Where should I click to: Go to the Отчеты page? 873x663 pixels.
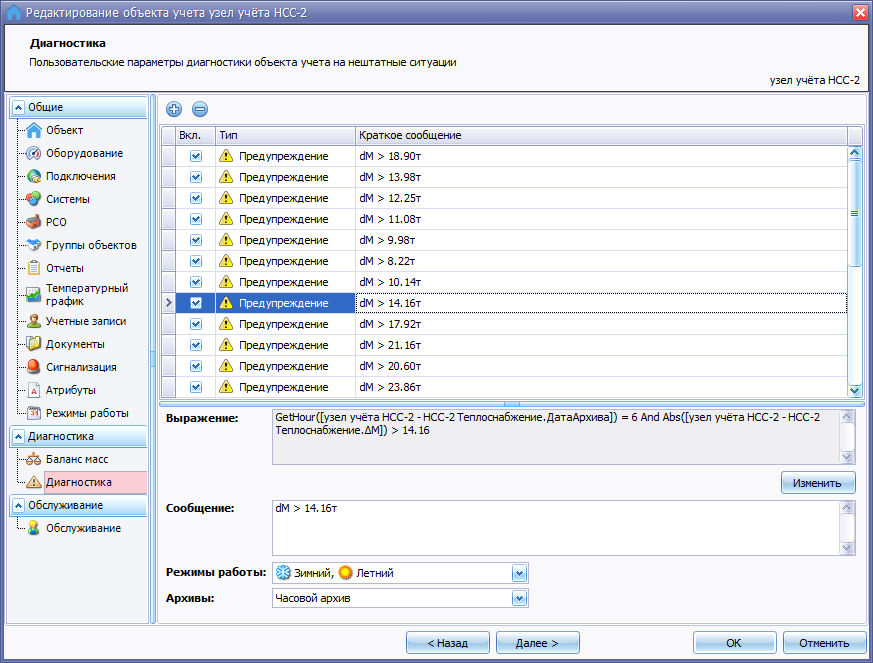pos(64,268)
